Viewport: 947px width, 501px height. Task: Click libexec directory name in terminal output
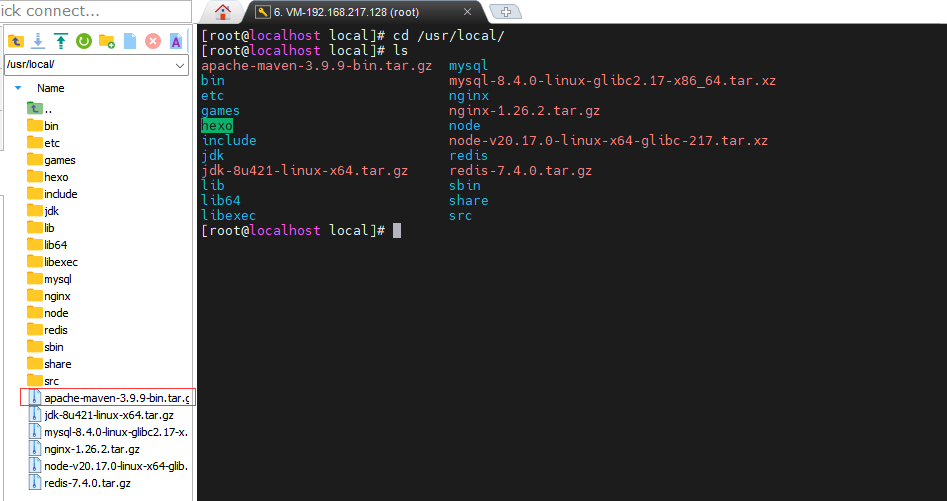[228, 215]
